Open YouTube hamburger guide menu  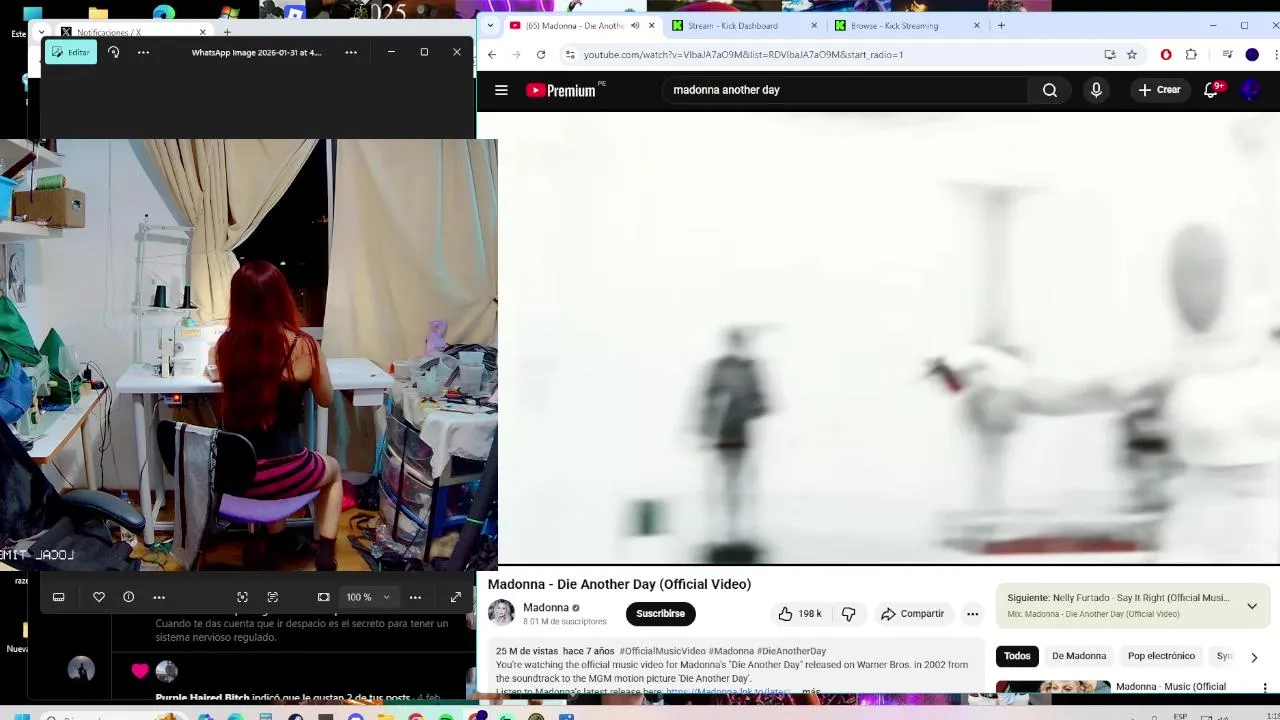pos(501,90)
